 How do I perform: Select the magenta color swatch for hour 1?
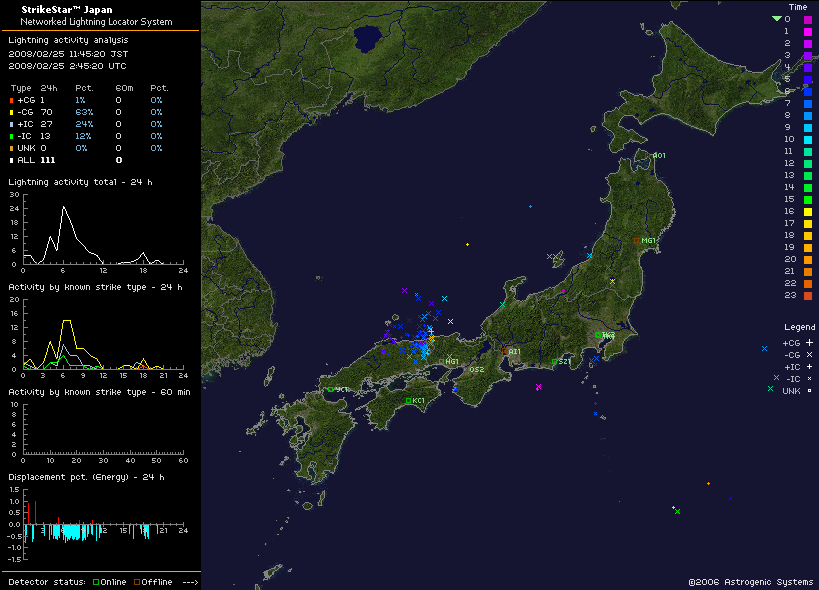tap(809, 31)
